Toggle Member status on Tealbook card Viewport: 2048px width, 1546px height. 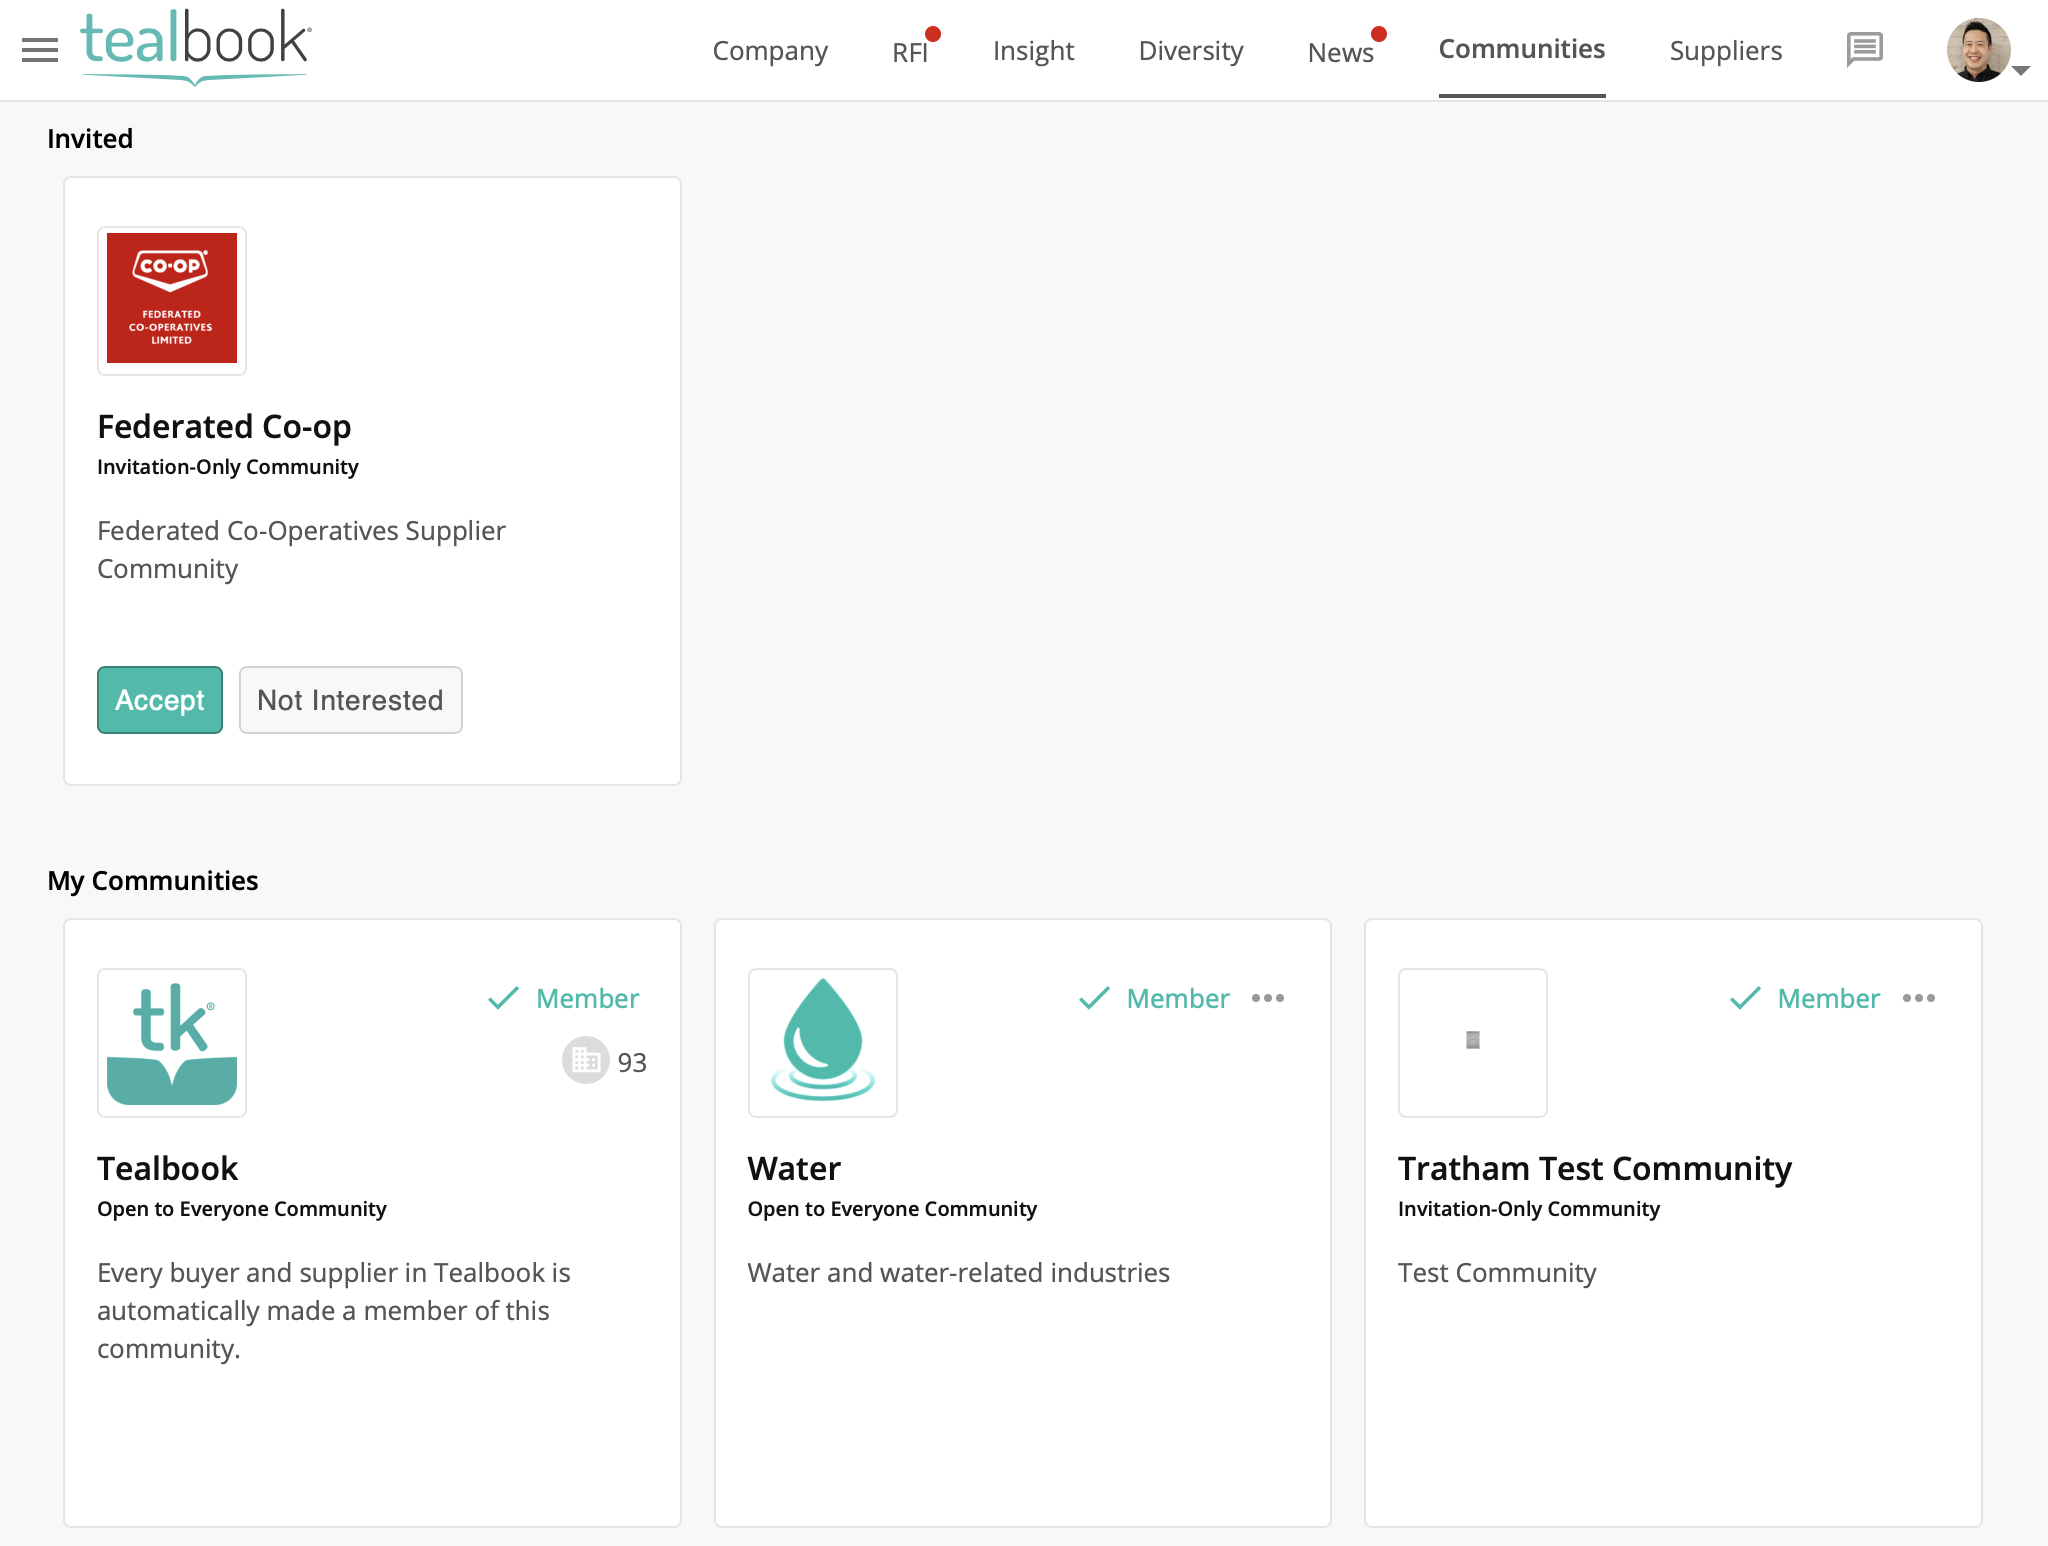(x=564, y=998)
